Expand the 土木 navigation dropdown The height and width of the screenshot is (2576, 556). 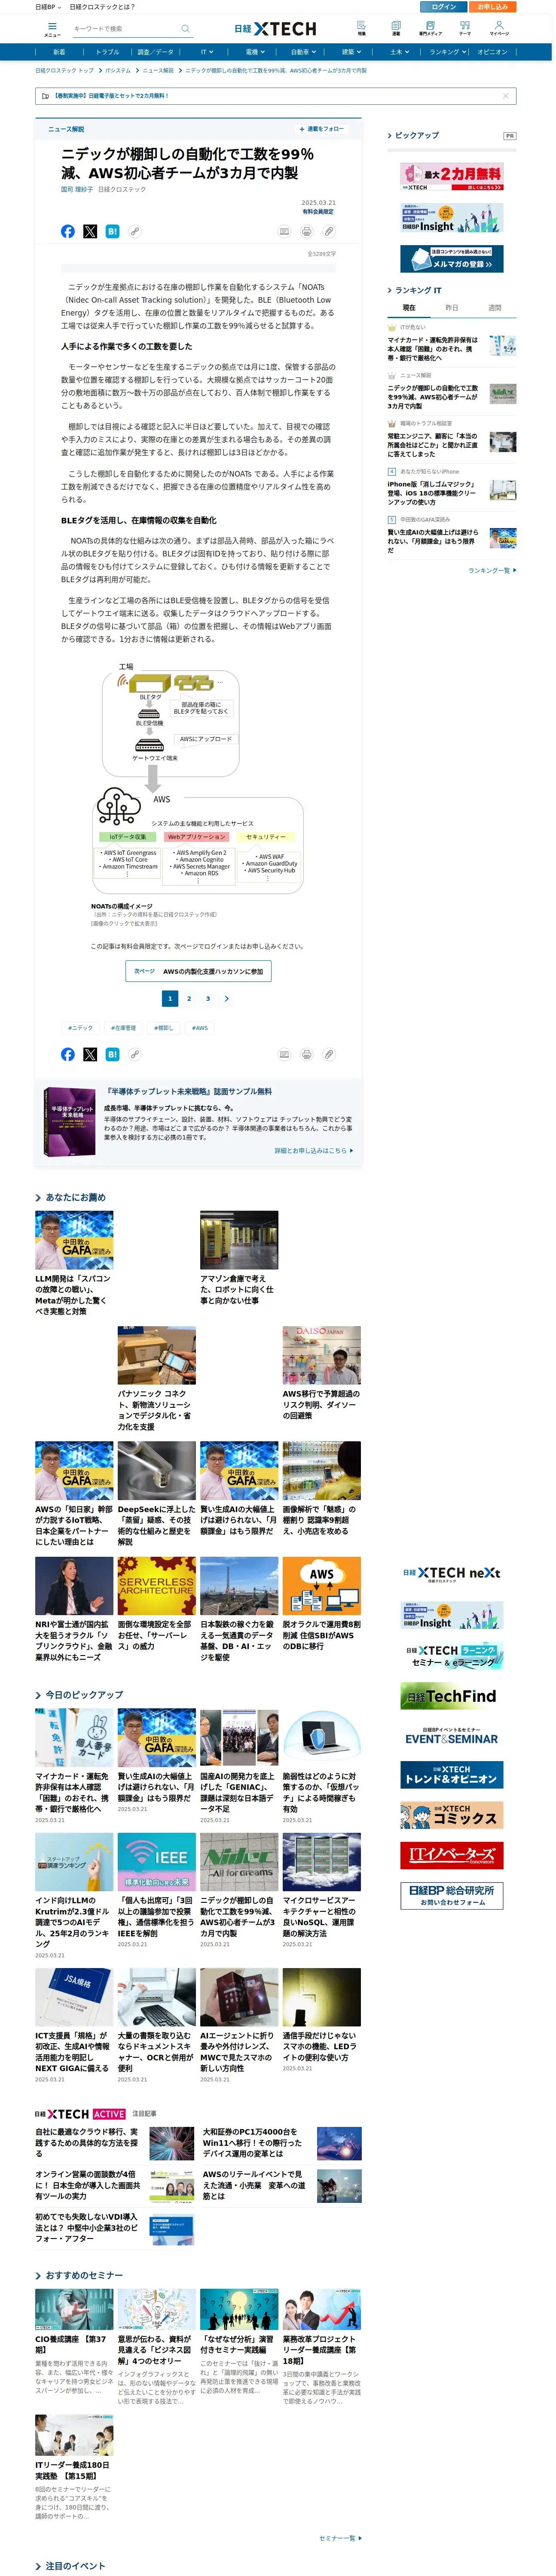399,52
